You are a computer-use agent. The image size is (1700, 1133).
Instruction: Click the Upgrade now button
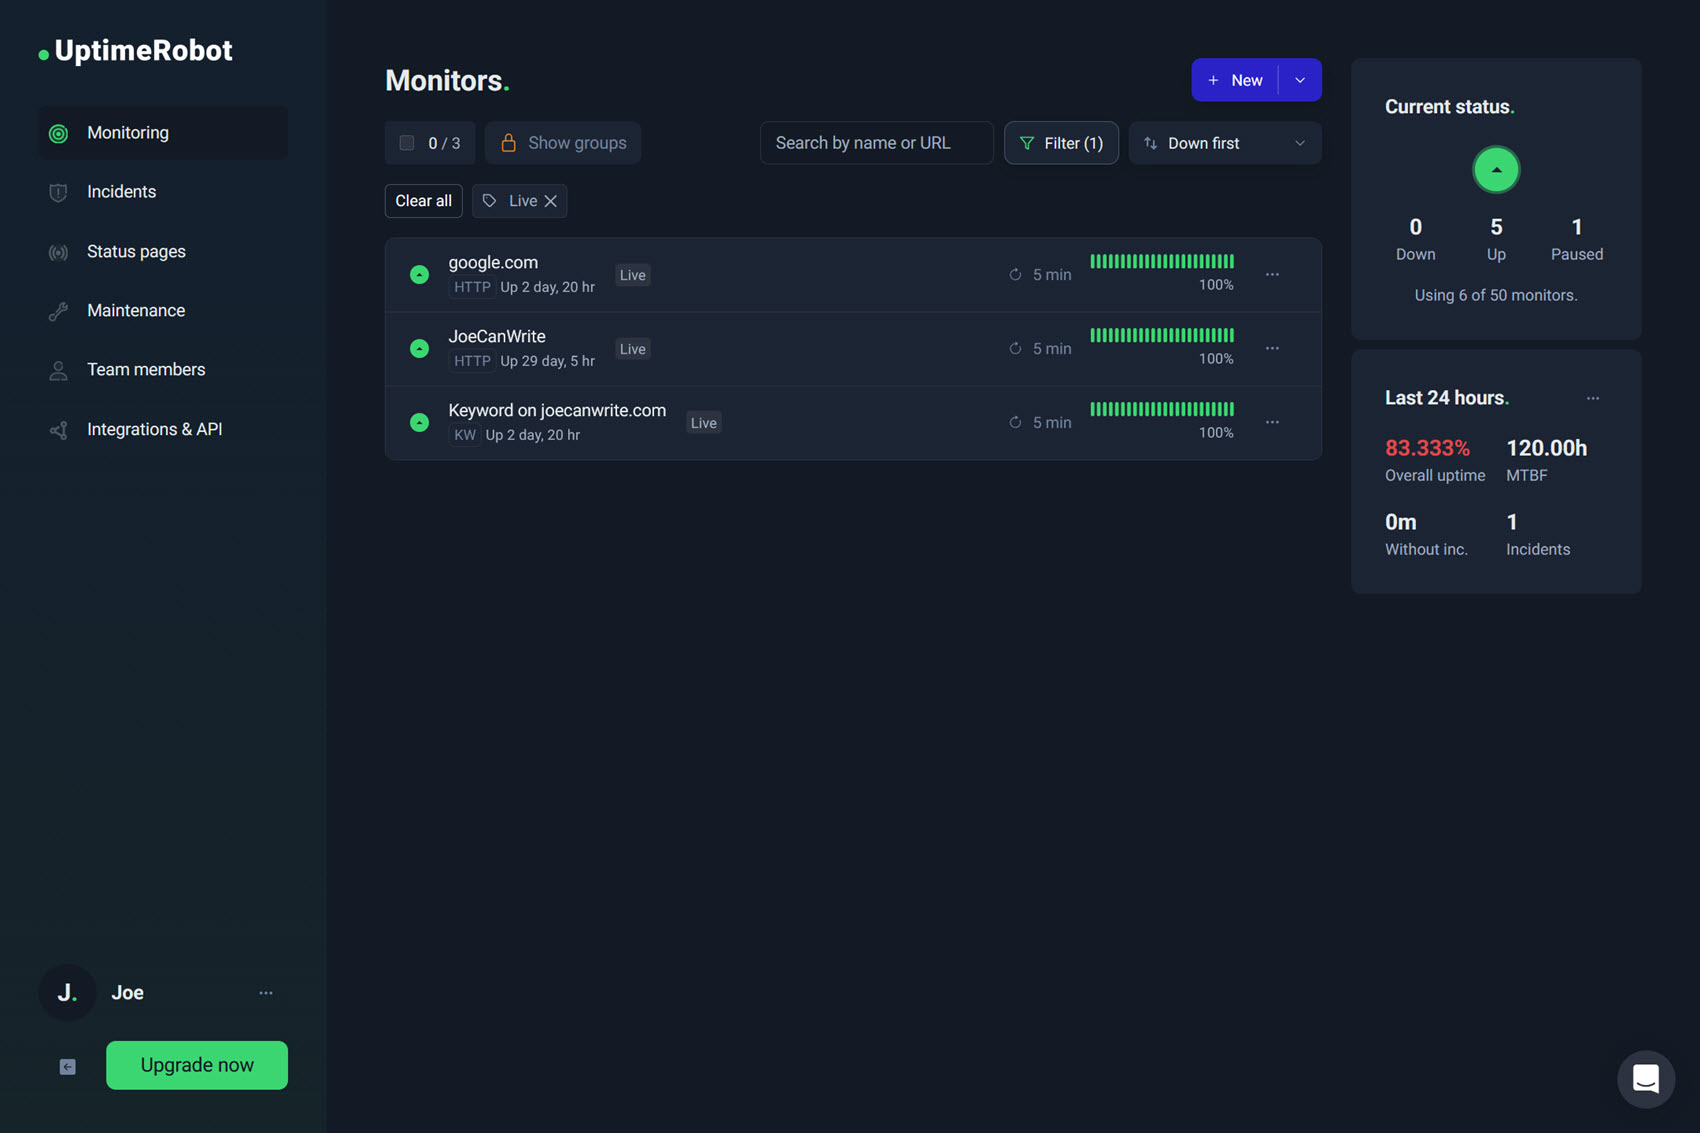(x=196, y=1065)
